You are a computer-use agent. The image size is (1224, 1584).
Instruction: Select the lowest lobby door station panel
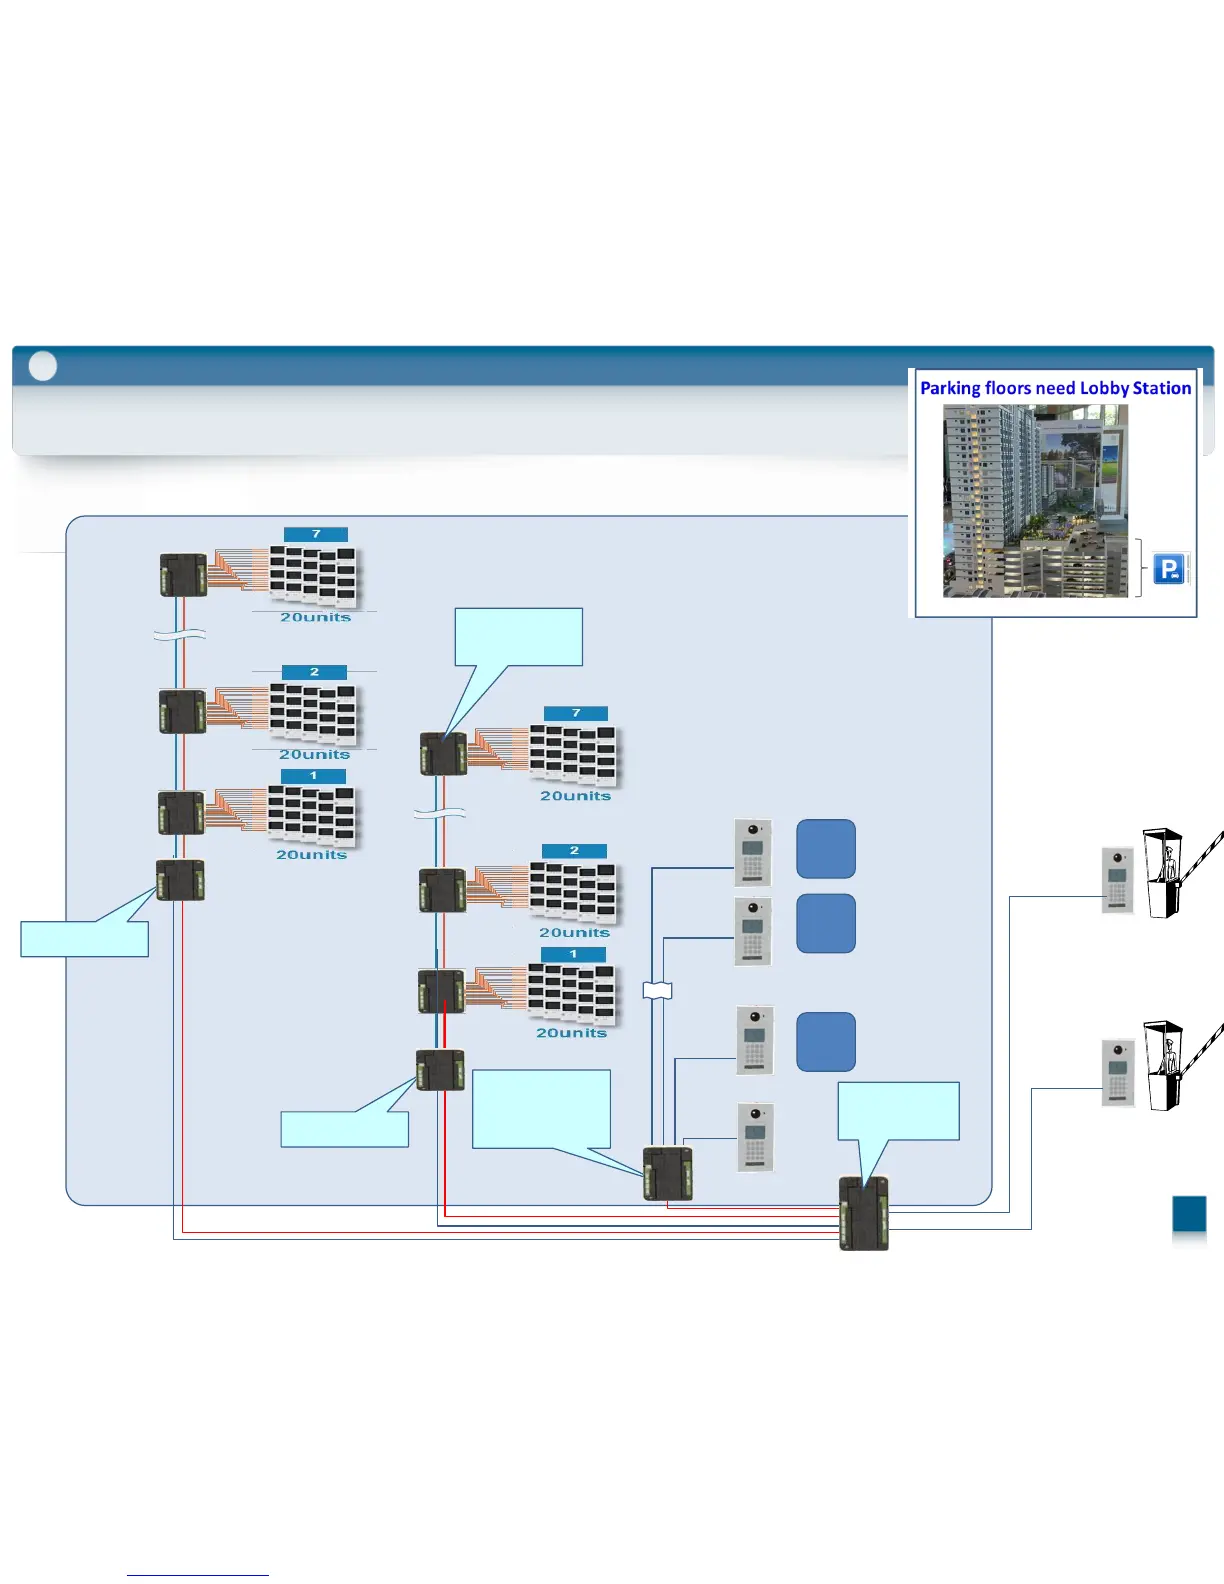tap(756, 1137)
